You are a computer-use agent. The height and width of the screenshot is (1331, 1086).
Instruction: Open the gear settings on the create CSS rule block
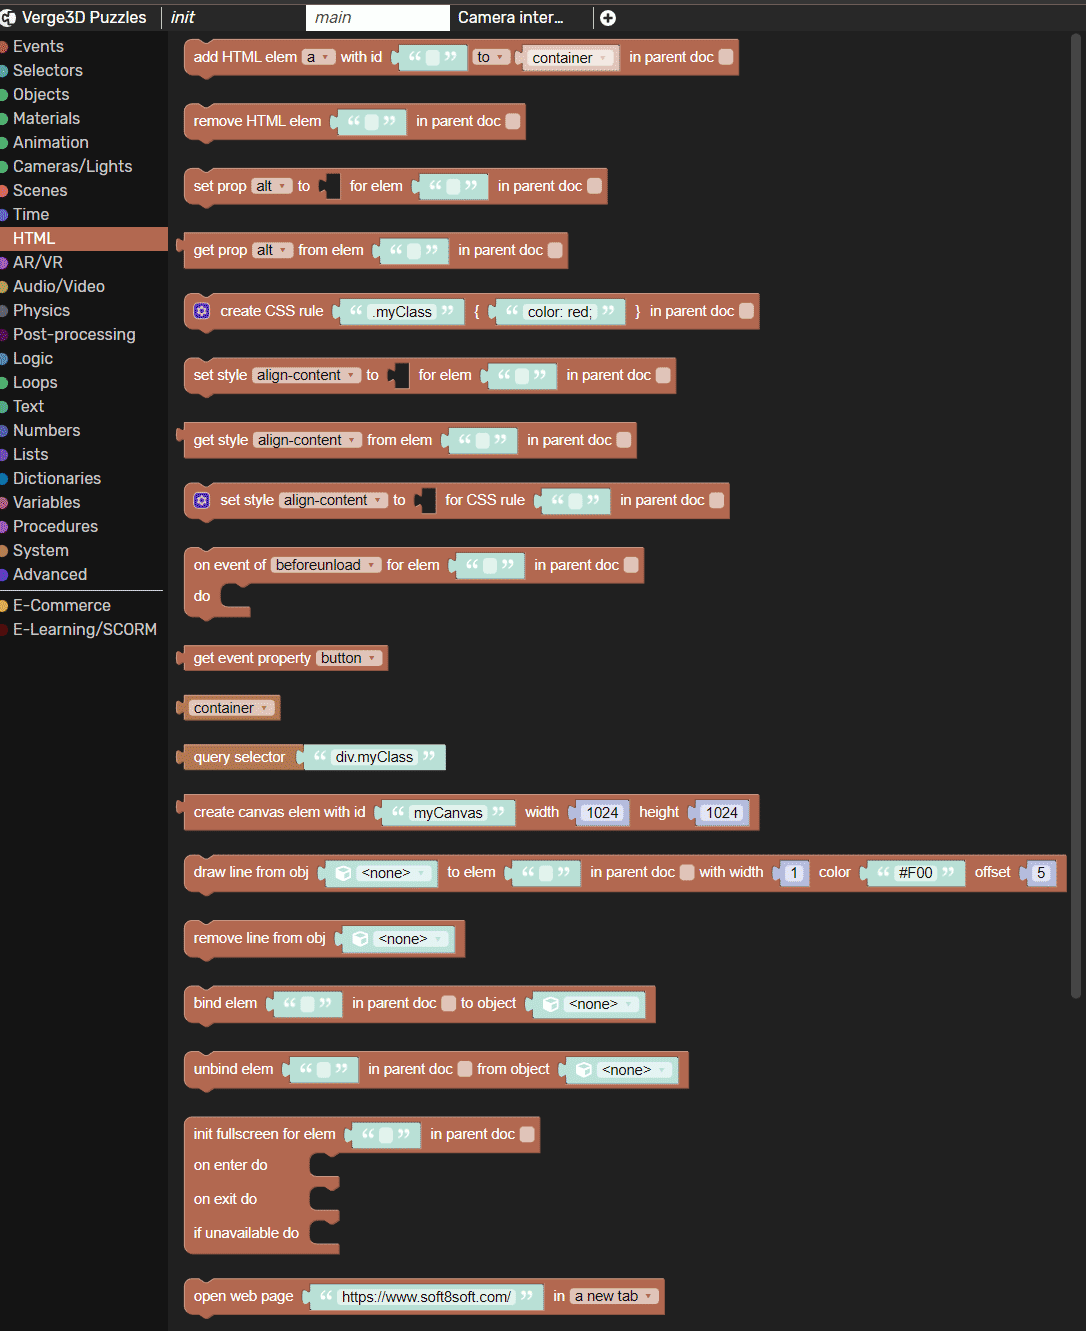(202, 311)
